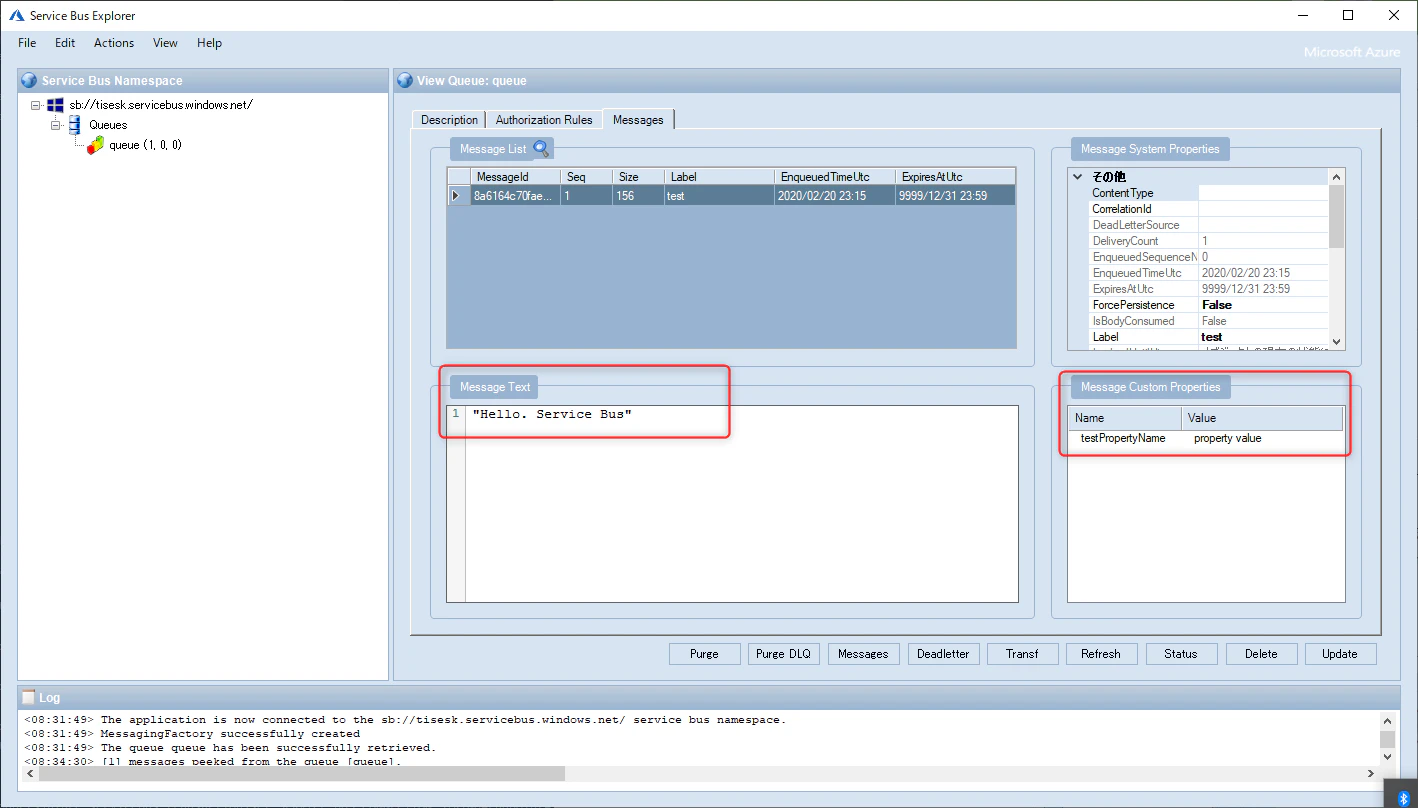Click the Service Bus Explorer title bar icon
Image resolution: width=1418 pixels, height=808 pixels.
[17, 16]
